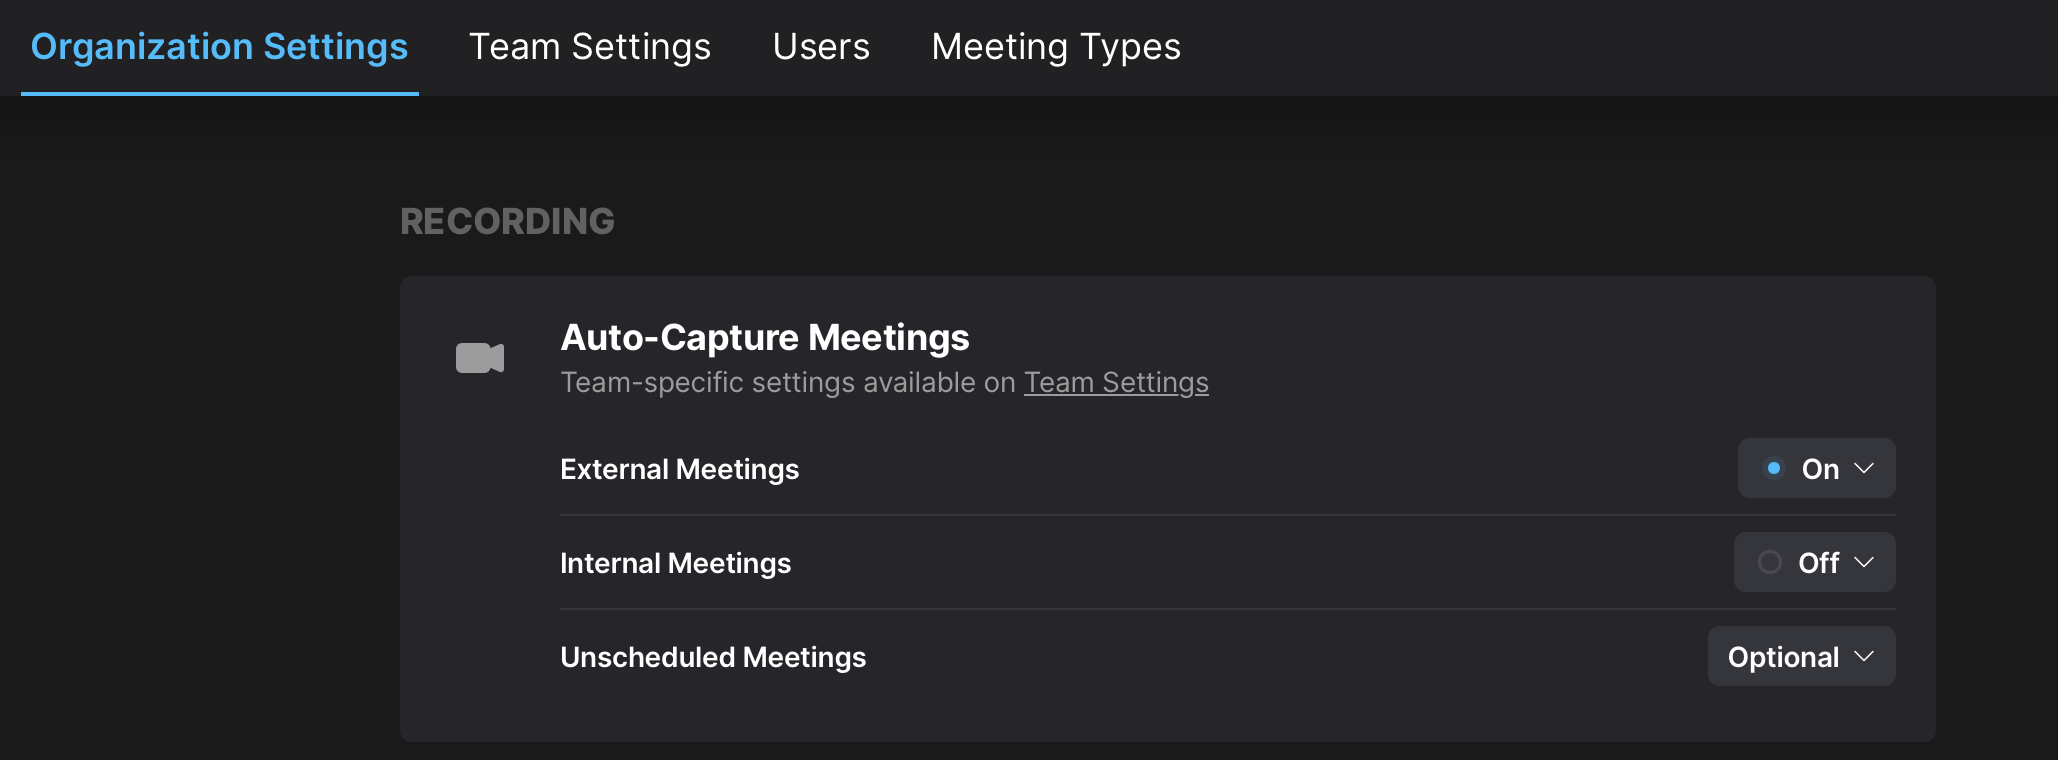Follow the underlined Team Settings link
Image resolution: width=2058 pixels, height=760 pixels.
click(x=1116, y=382)
